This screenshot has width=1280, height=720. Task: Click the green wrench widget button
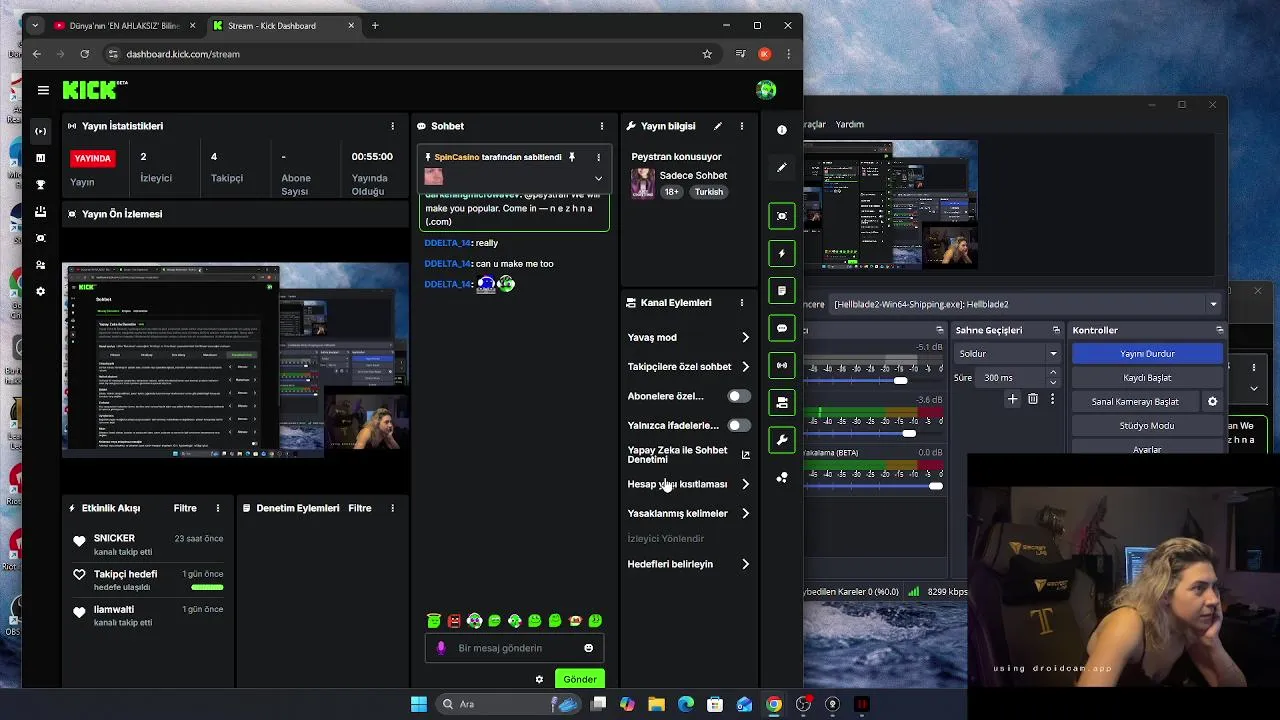[782, 440]
